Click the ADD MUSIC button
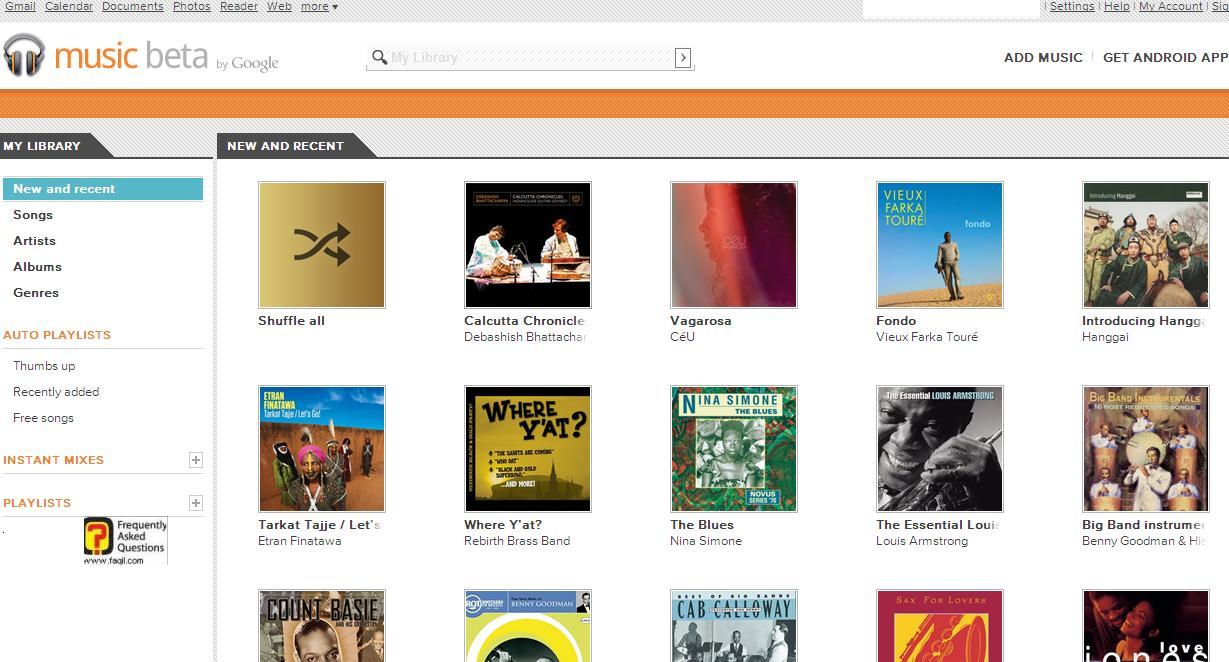The image size is (1229, 662). tap(1043, 58)
